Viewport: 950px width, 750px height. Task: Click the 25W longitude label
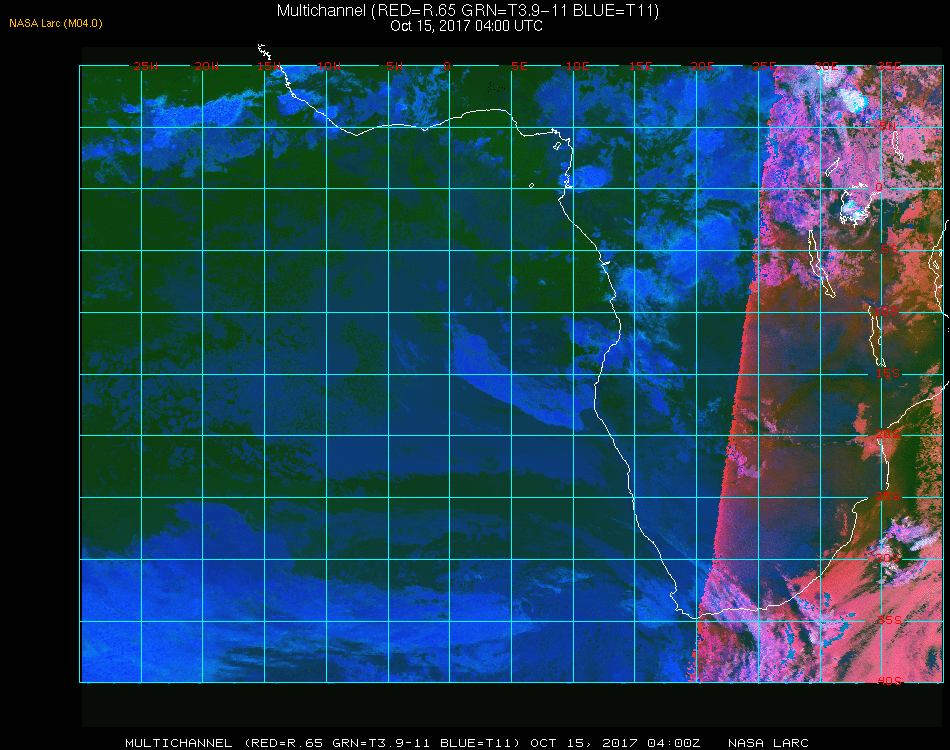[145, 66]
